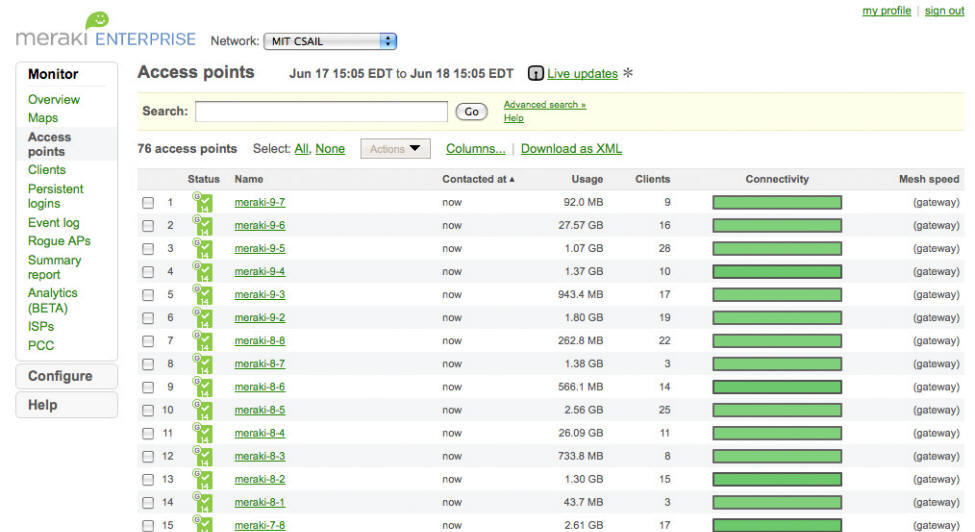Click the status icon for meraki-8-8
Screen dimensions: 975x532
tap(203, 341)
